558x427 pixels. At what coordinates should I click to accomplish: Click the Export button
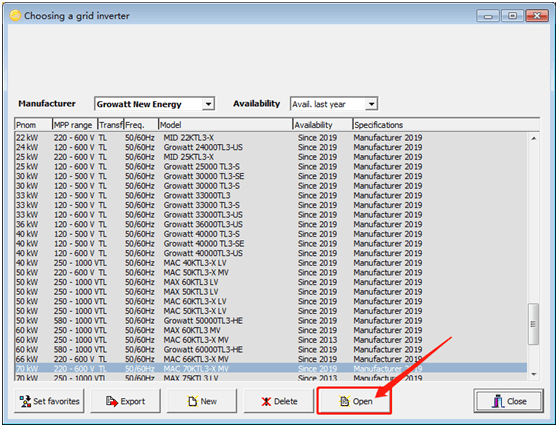tap(126, 401)
